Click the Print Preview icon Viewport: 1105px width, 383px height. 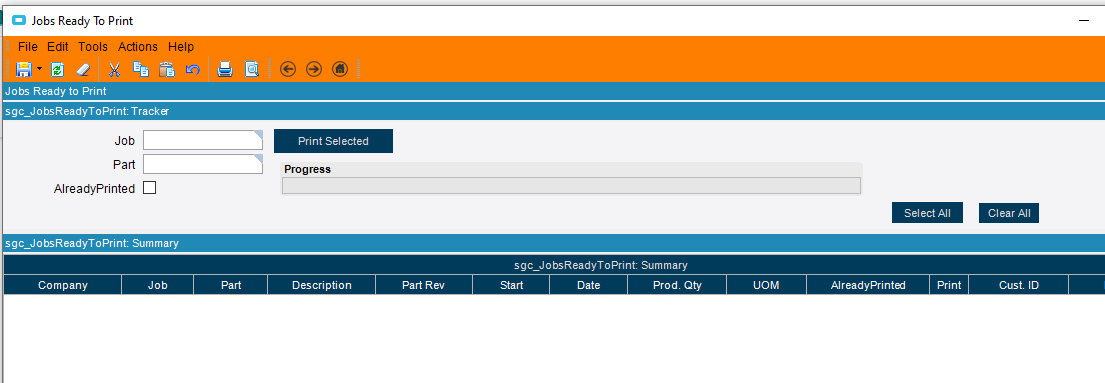(x=252, y=69)
